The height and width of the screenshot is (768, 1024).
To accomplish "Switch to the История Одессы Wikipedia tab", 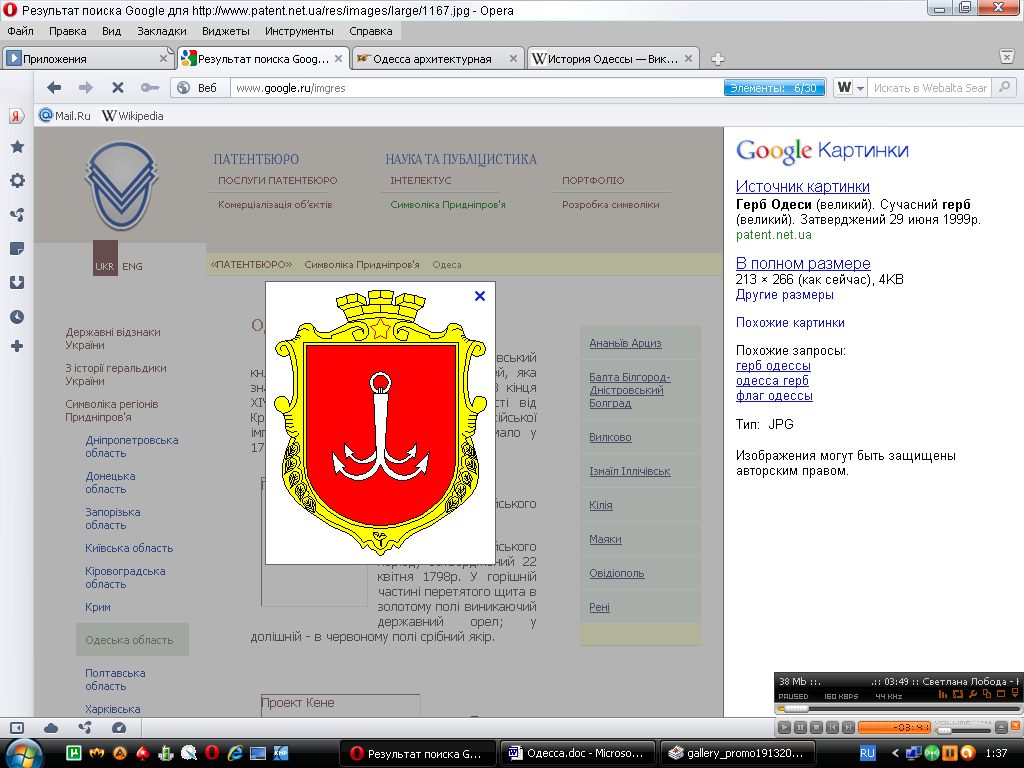I will (612, 59).
